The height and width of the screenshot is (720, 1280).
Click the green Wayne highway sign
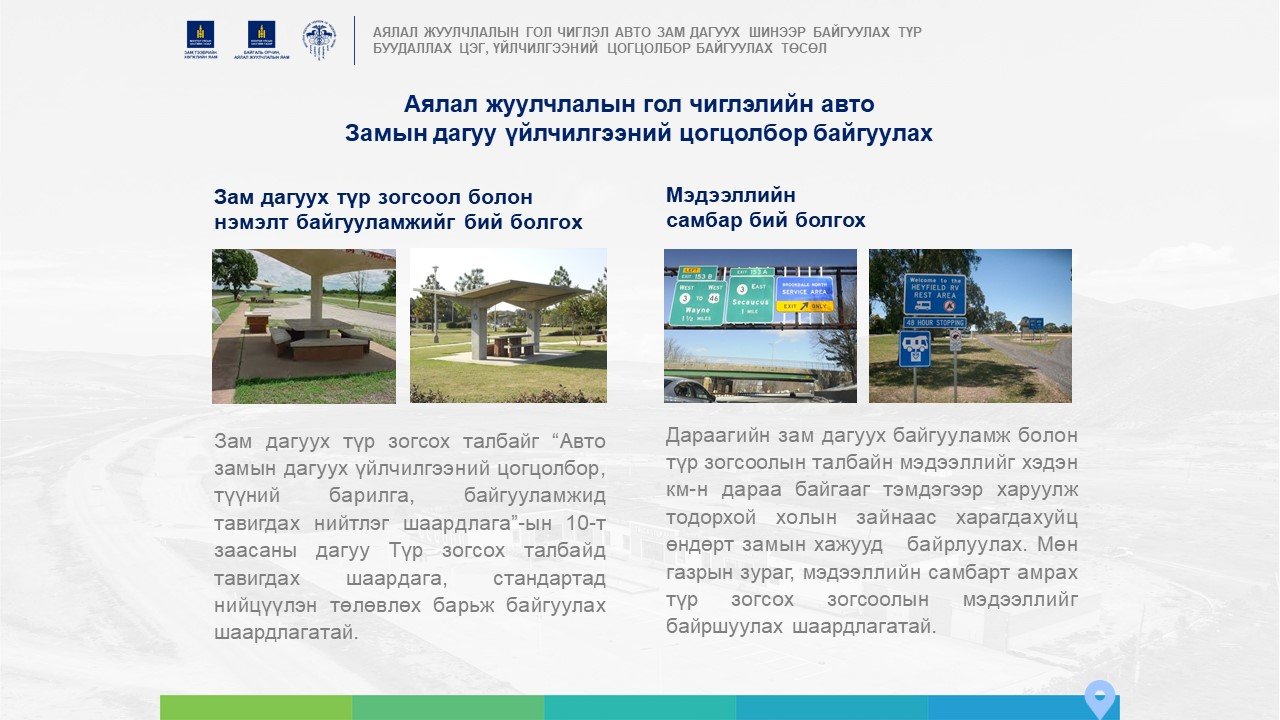click(697, 296)
